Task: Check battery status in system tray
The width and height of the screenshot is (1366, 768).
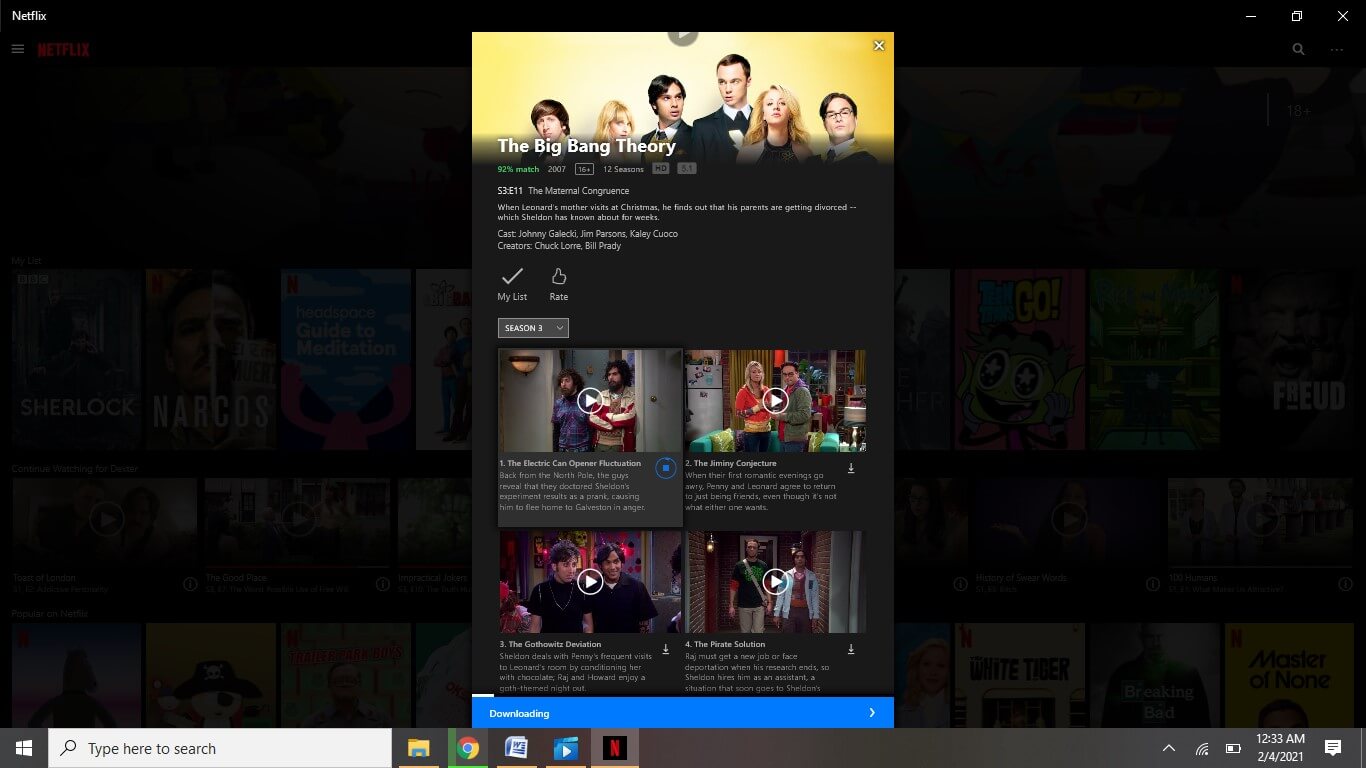Action: [x=1233, y=748]
